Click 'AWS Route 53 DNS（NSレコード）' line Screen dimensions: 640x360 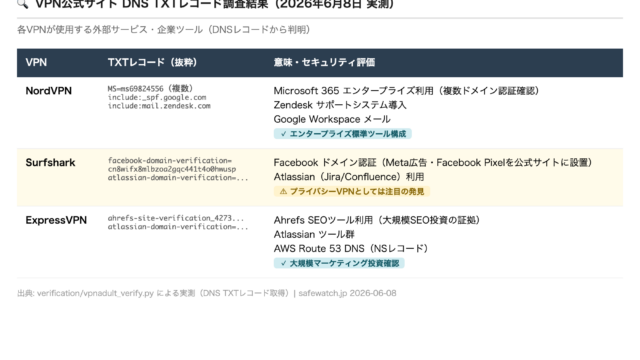351,249
